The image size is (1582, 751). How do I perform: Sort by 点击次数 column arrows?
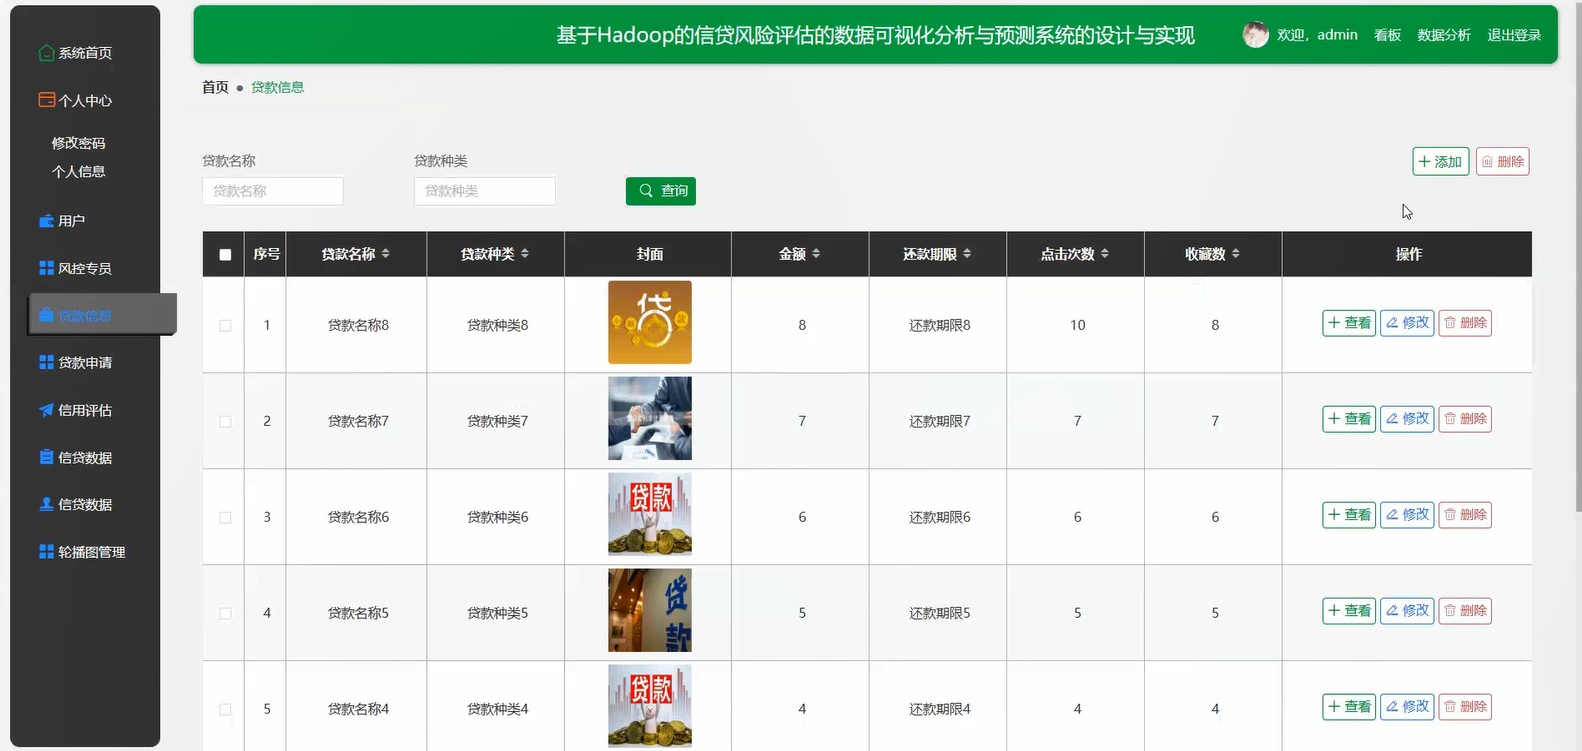[x=1105, y=254]
